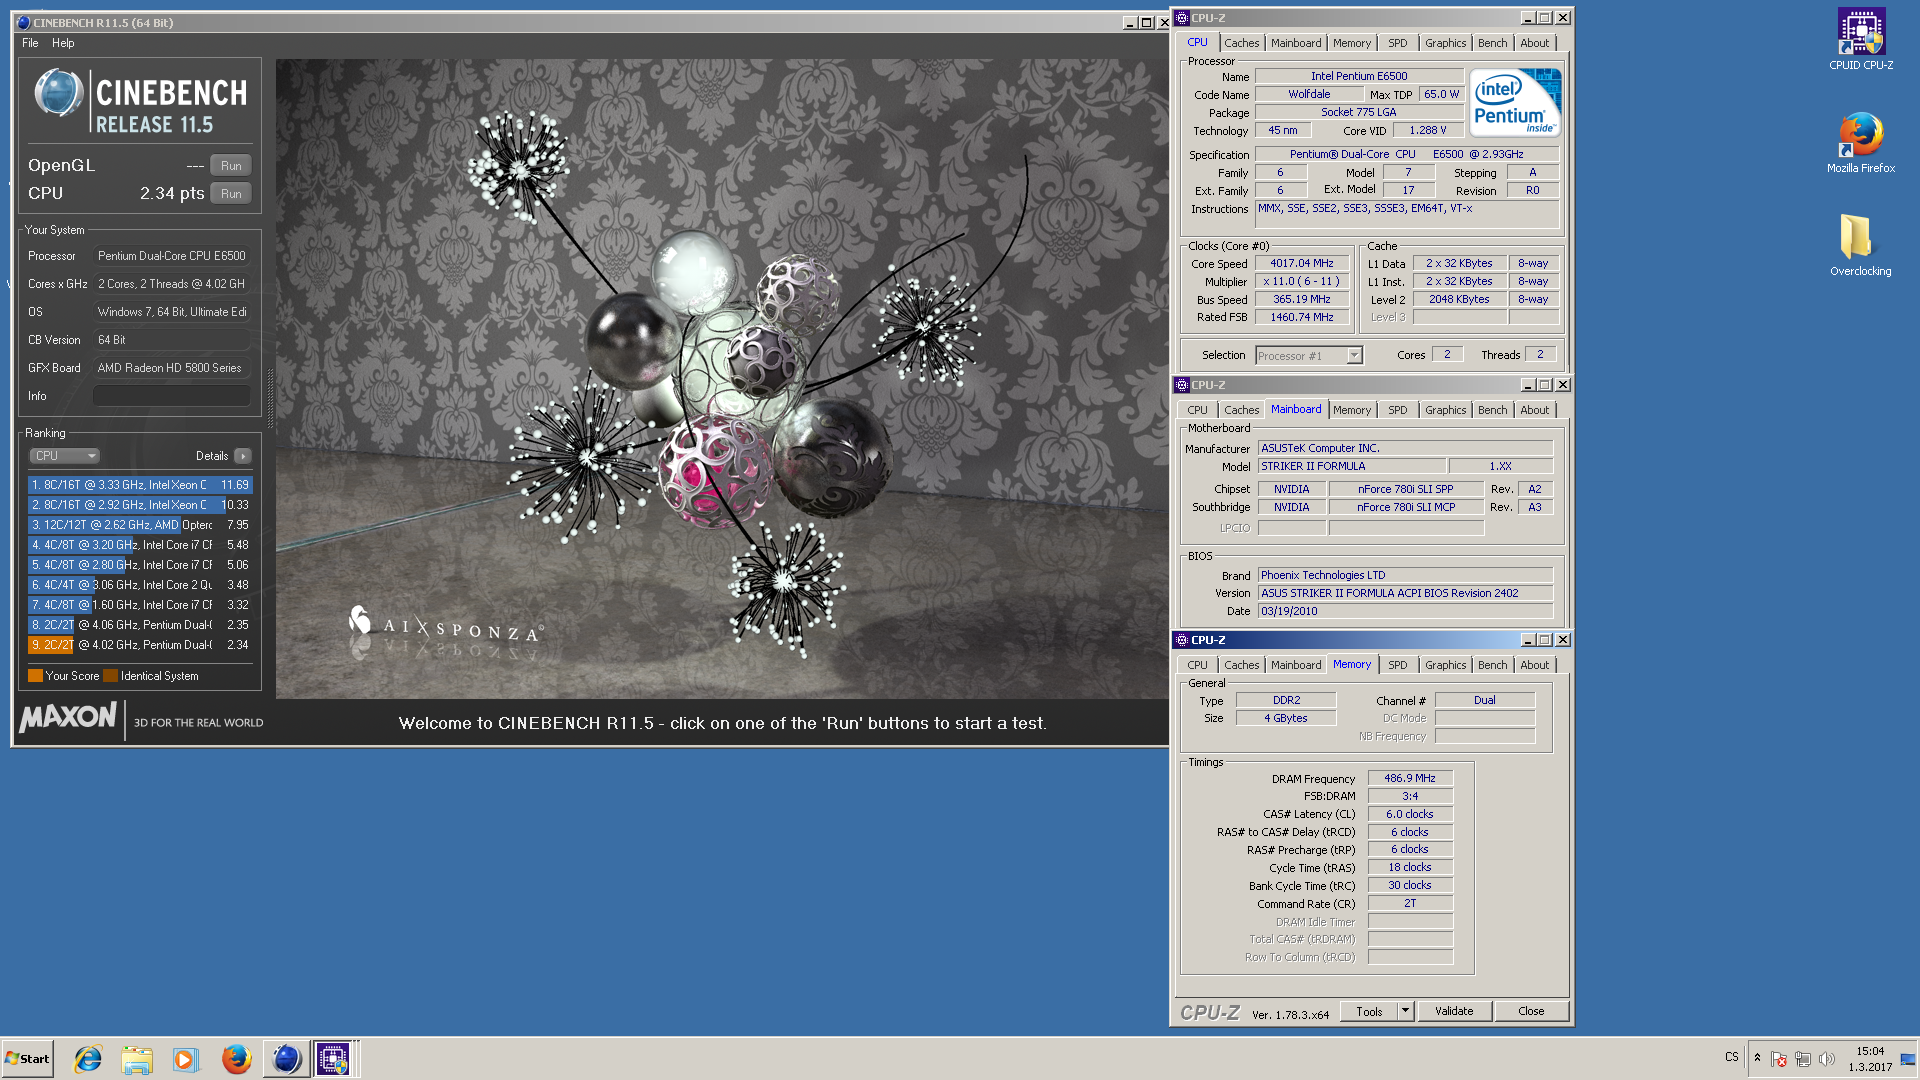Image resolution: width=1920 pixels, height=1080 pixels.
Task: Open the Cinebench File menu
Action: pos(30,43)
